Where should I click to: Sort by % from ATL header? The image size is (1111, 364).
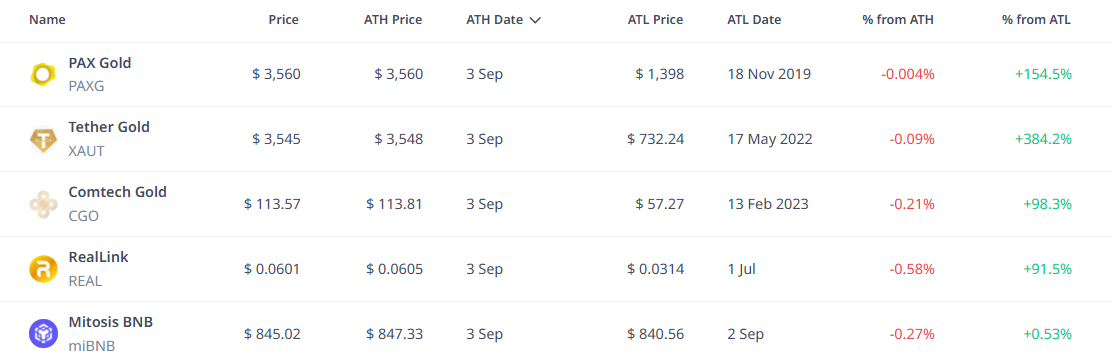point(1036,20)
